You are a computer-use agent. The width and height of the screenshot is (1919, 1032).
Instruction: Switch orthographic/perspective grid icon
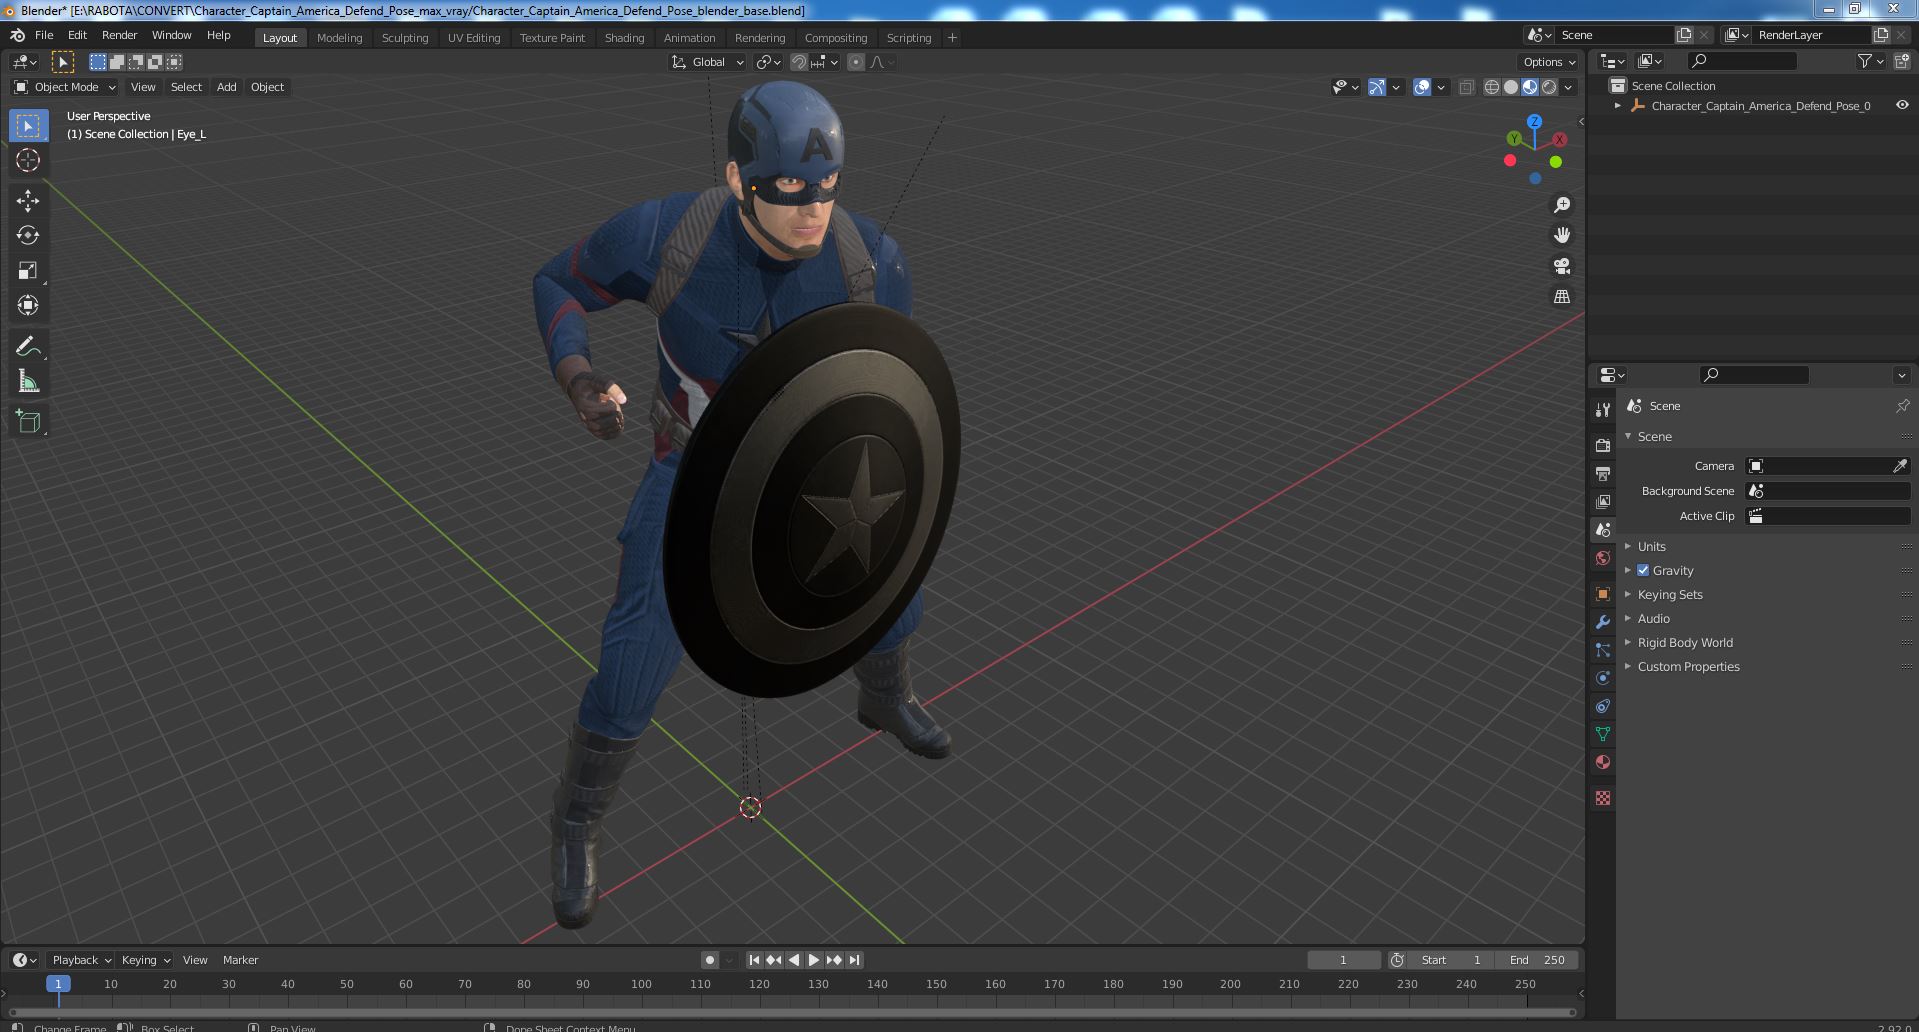1561,296
